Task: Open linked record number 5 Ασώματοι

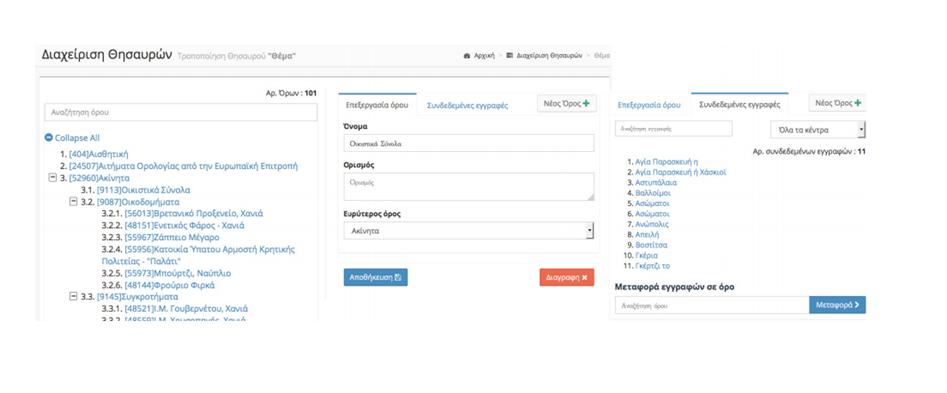Action: (652, 203)
